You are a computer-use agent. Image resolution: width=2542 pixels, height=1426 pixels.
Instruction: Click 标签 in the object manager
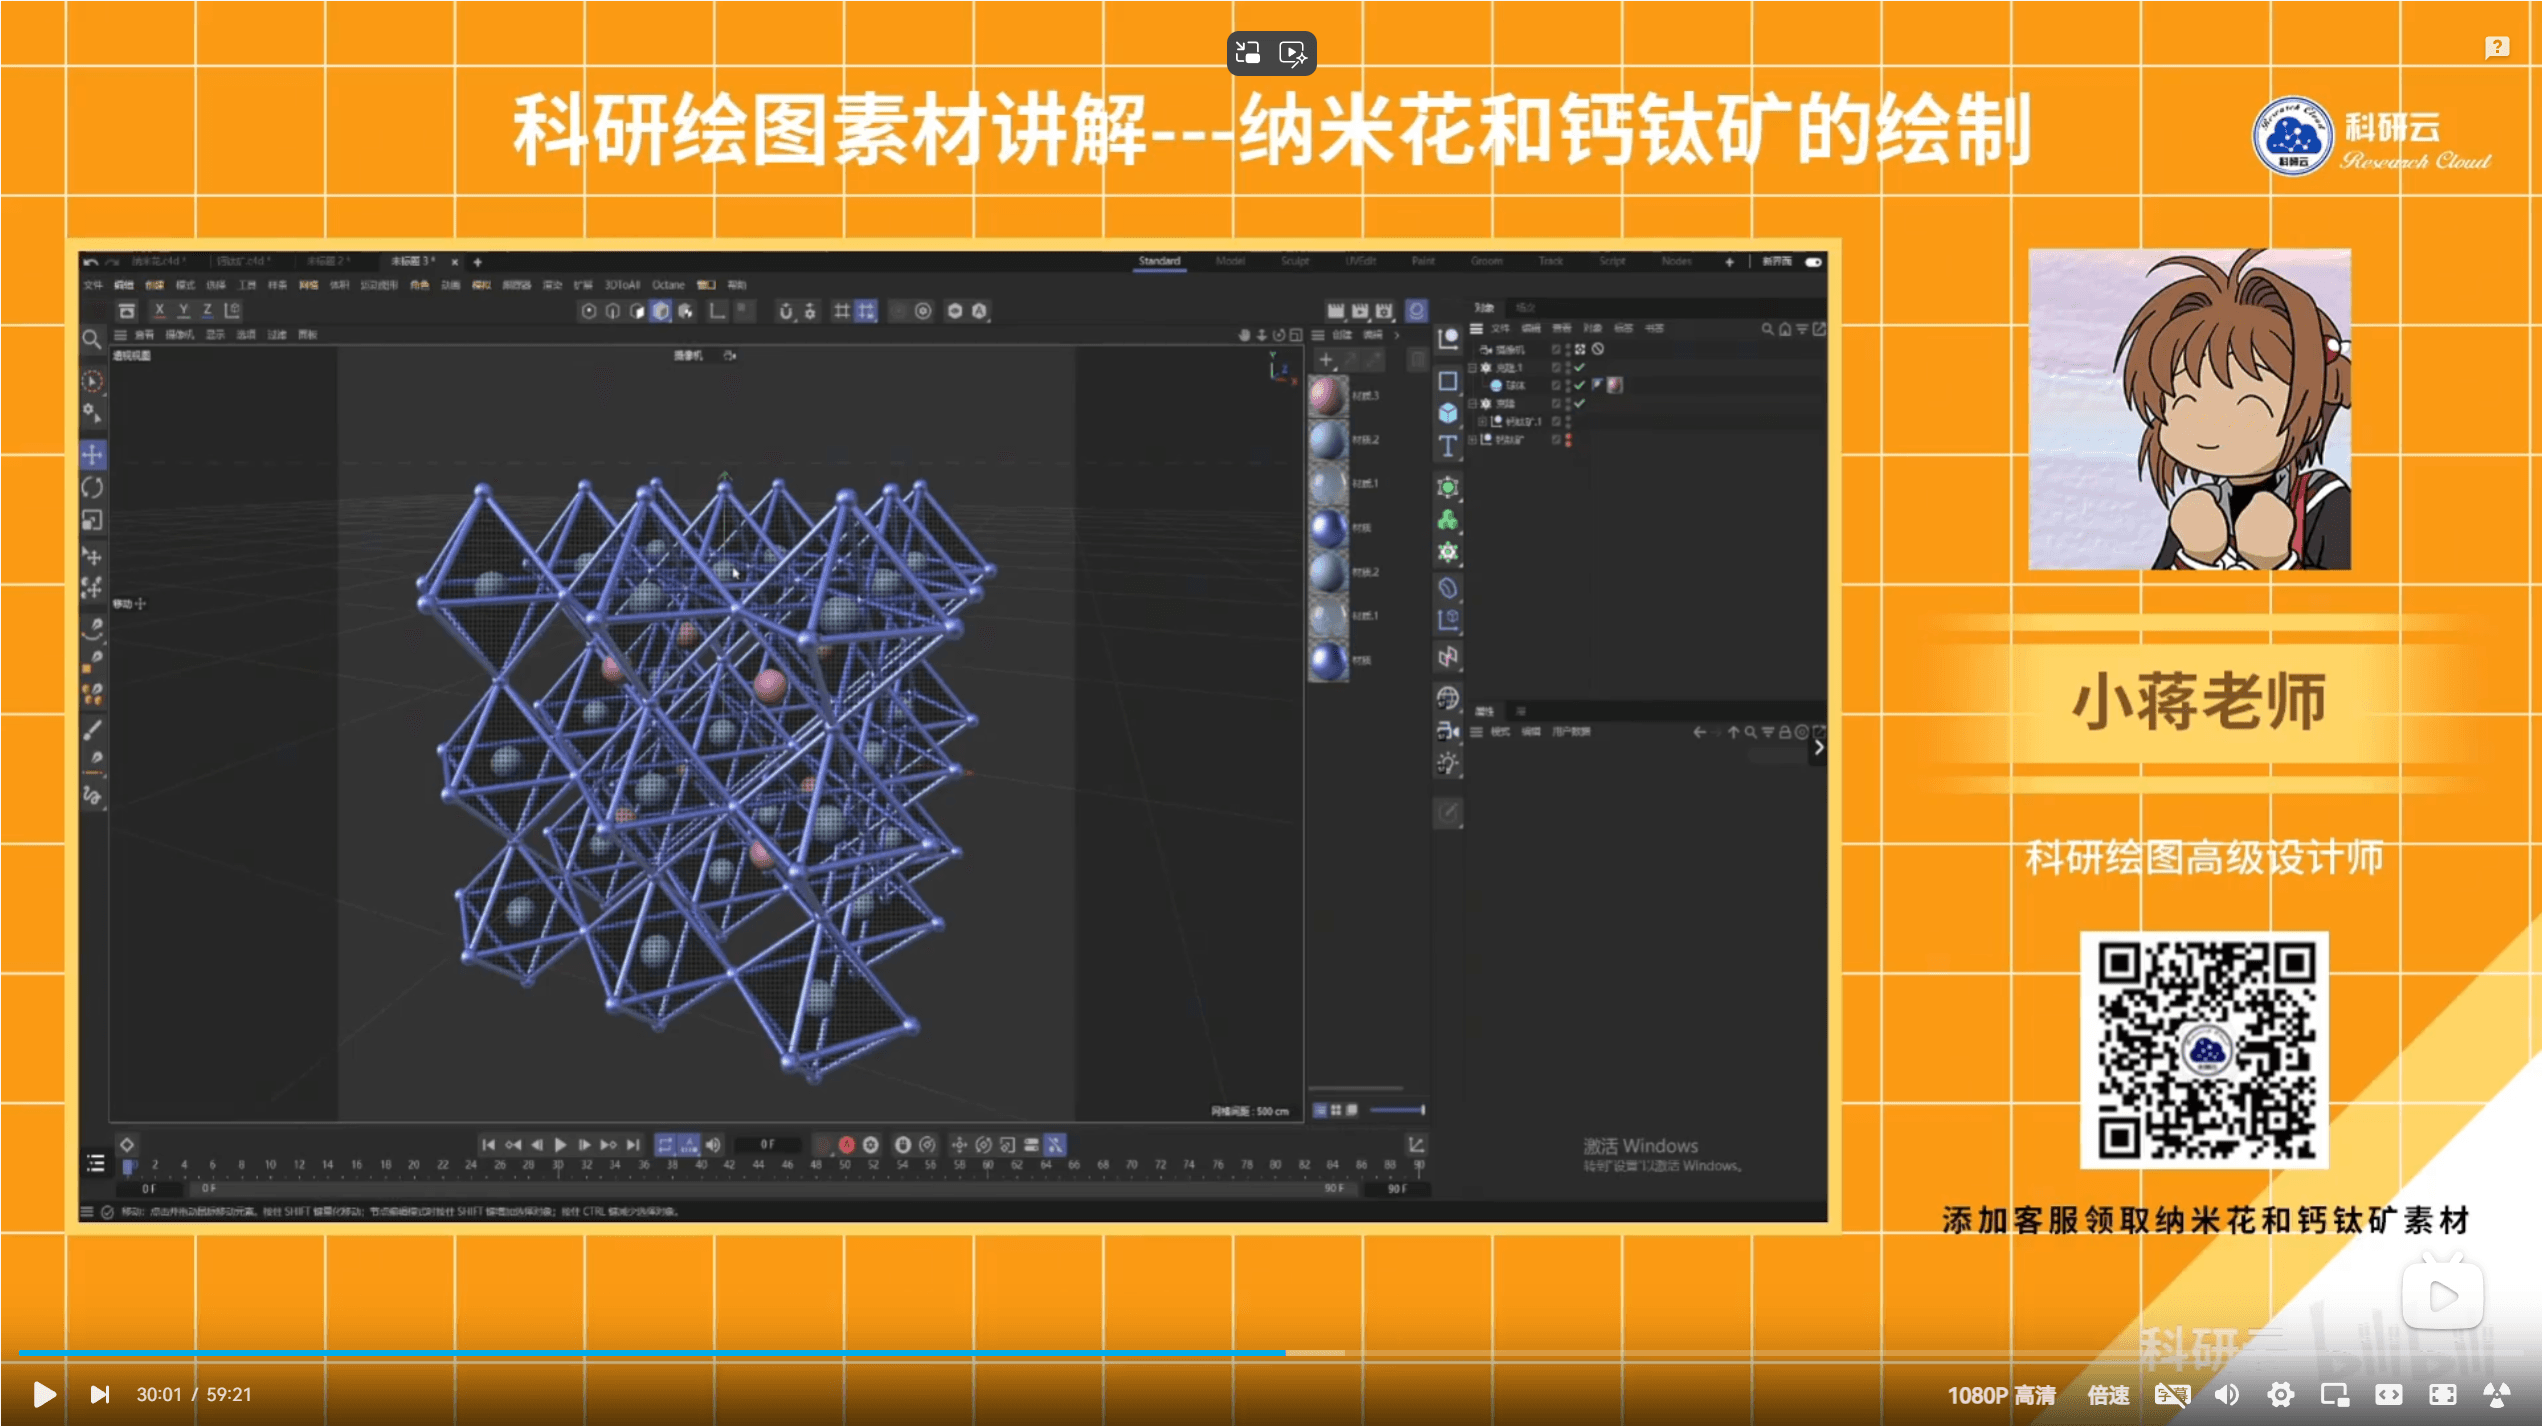pyautogui.click(x=1623, y=329)
